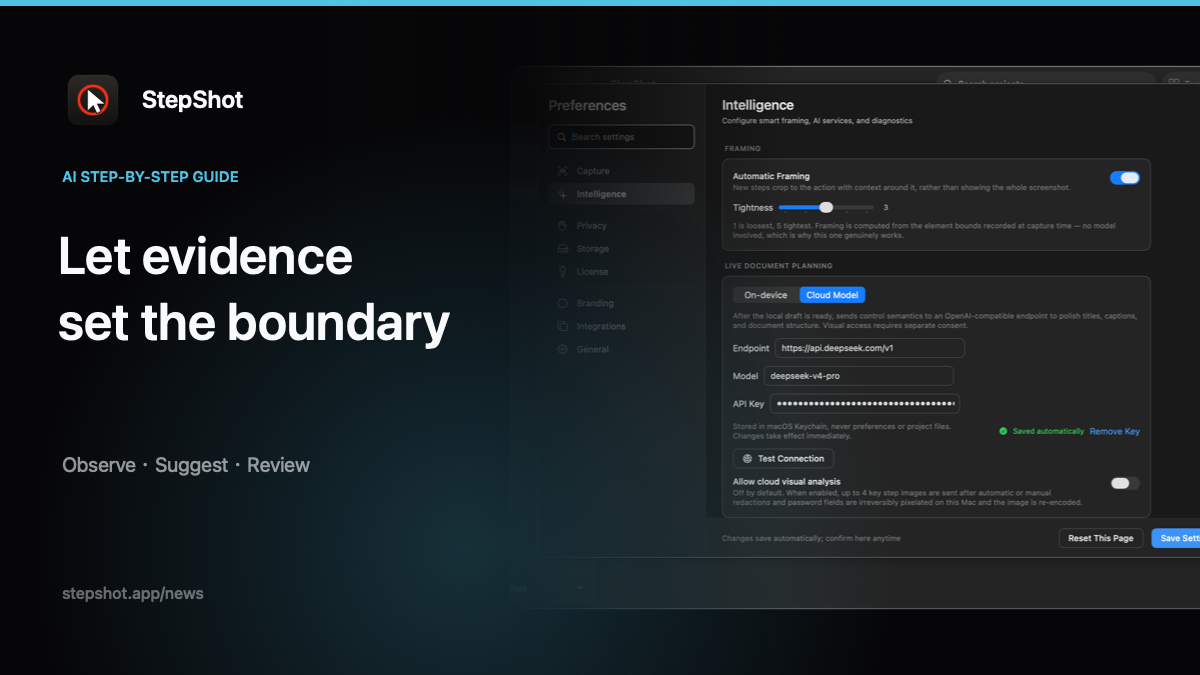Click the Tightness value "3"
The height and width of the screenshot is (675, 1200).
point(885,208)
